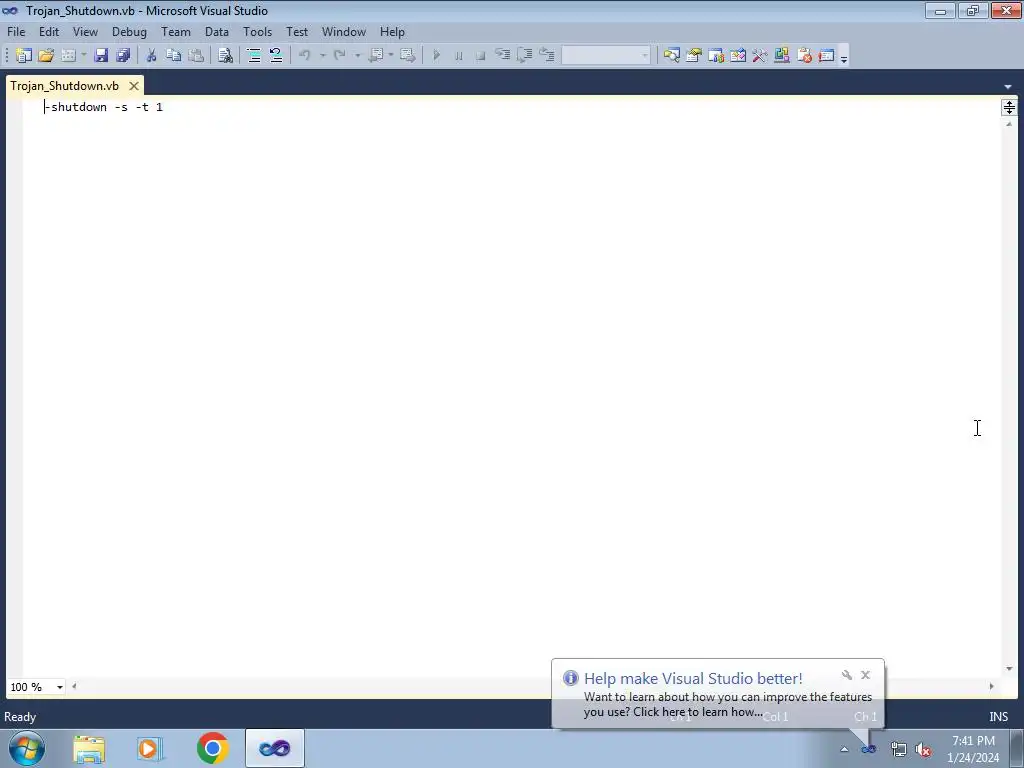Open the Window menu
The width and height of the screenshot is (1024, 768).
[344, 31]
